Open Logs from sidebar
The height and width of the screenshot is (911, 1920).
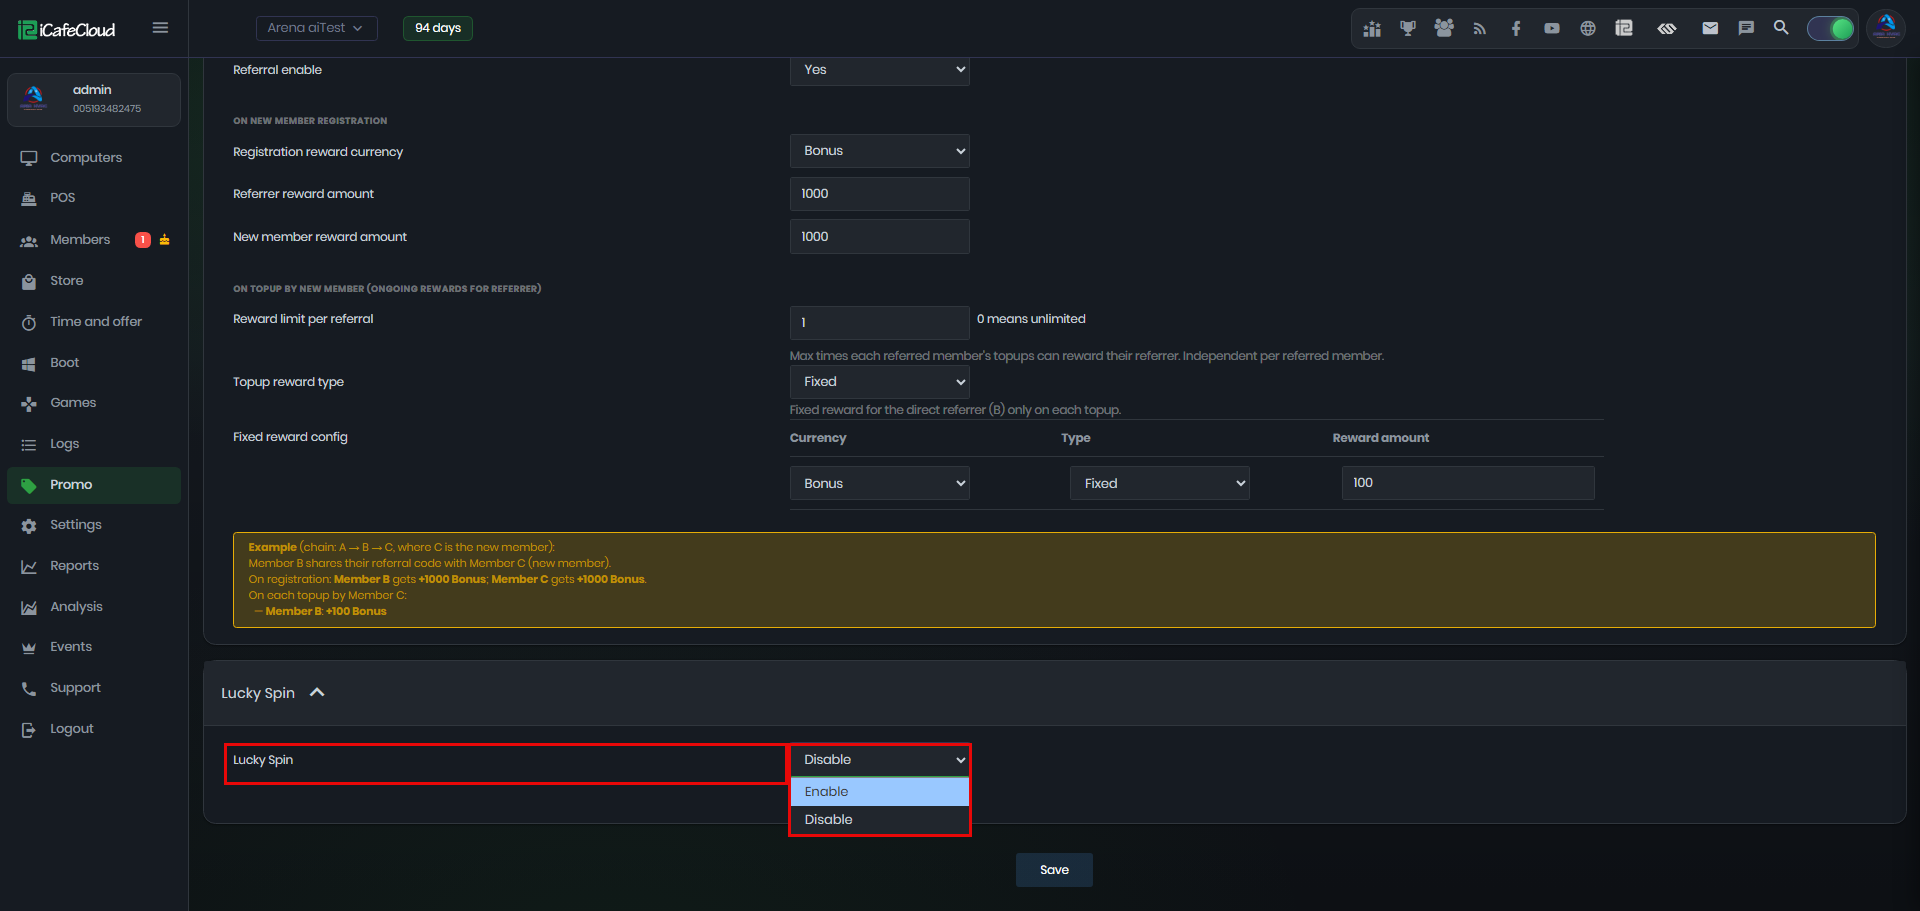[94, 444]
